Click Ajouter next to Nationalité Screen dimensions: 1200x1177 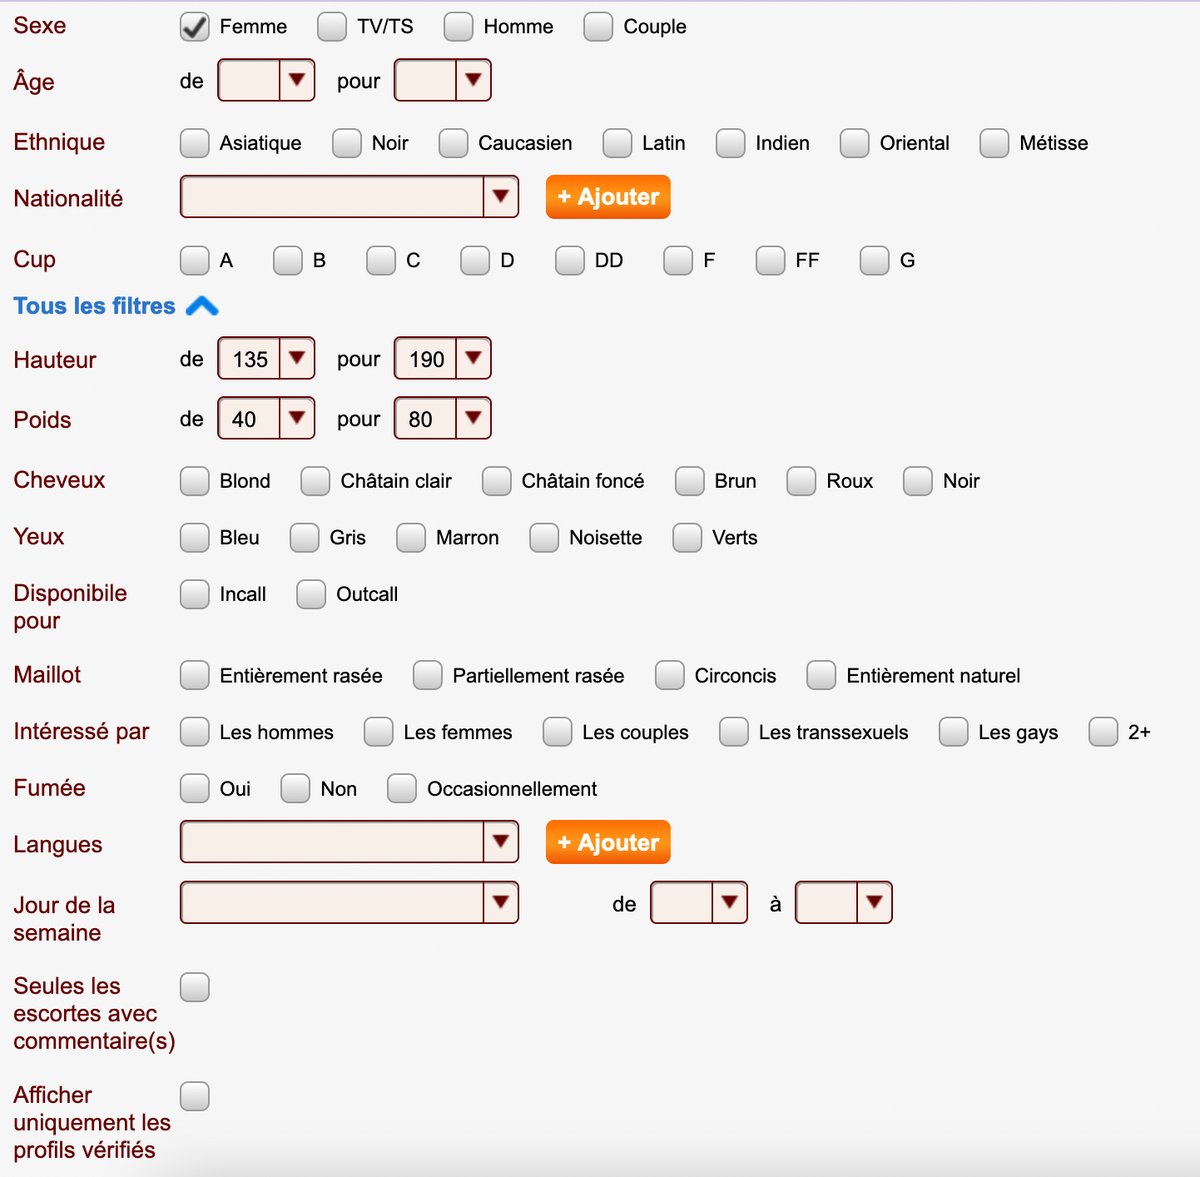(608, 197)
